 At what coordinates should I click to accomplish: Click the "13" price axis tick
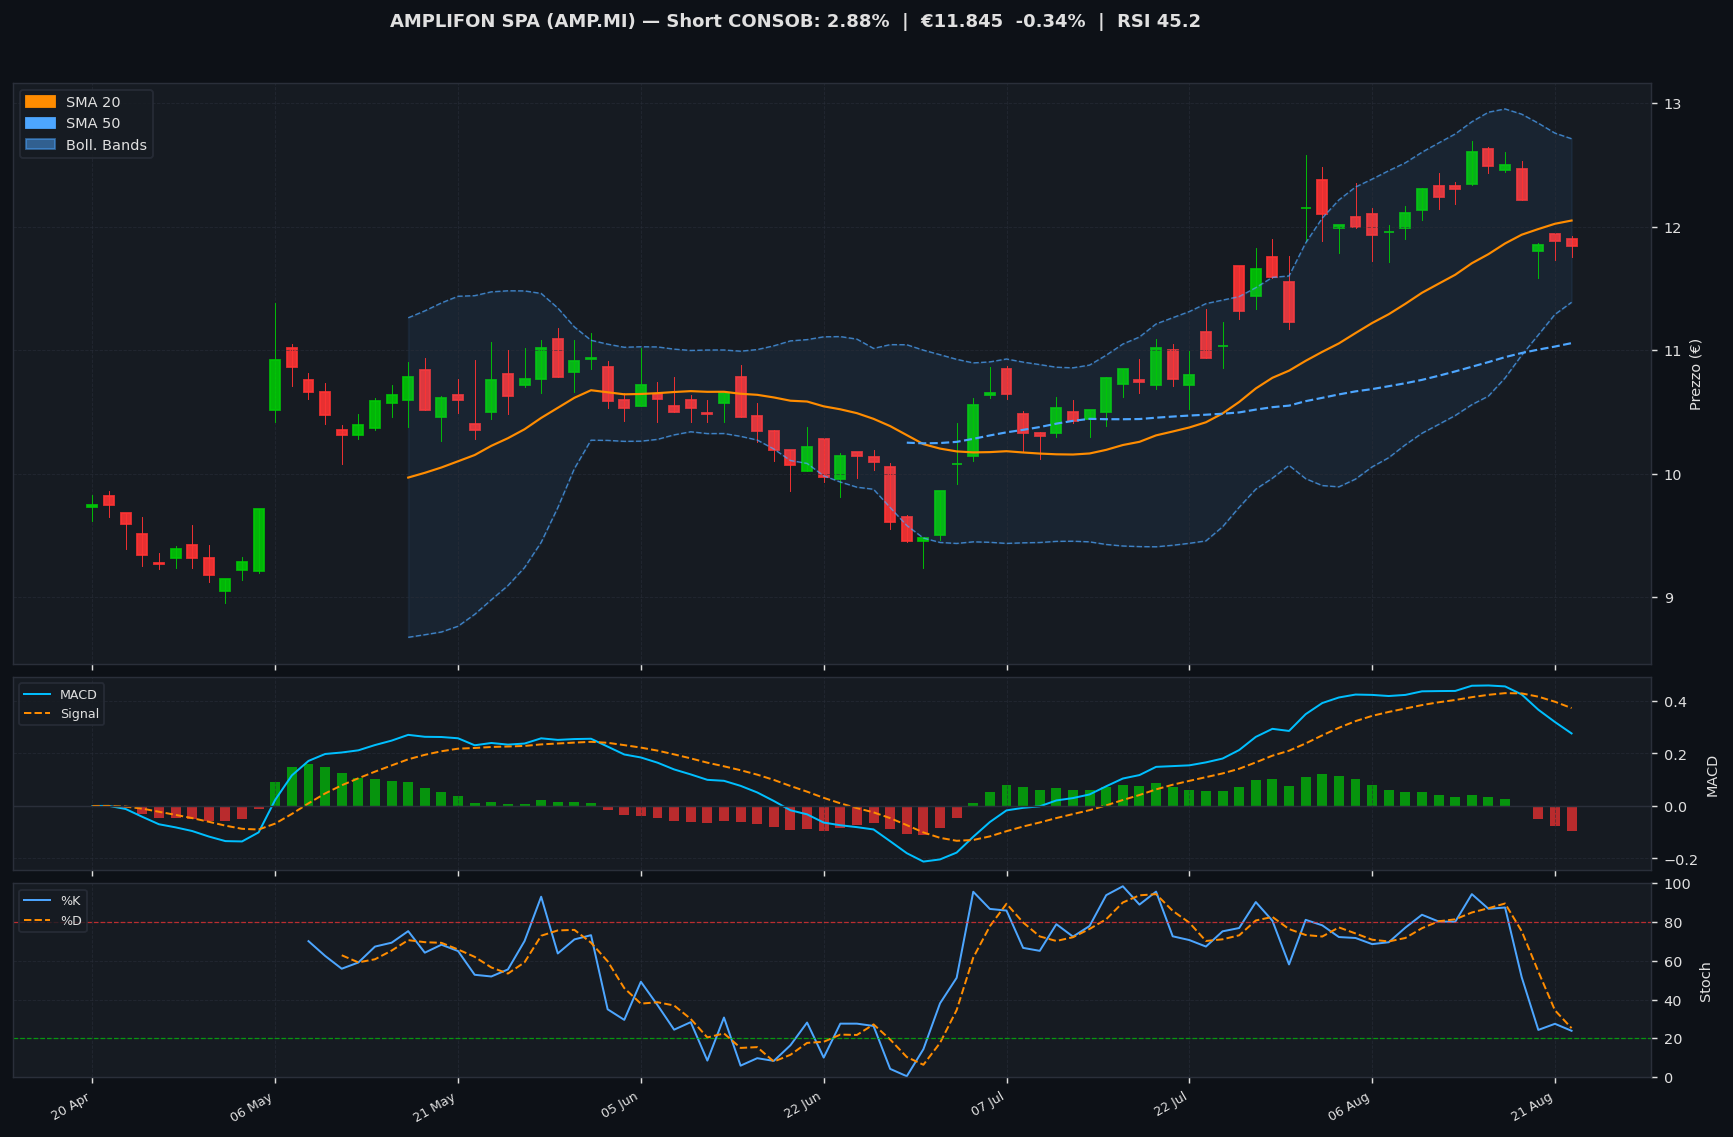1672,104
